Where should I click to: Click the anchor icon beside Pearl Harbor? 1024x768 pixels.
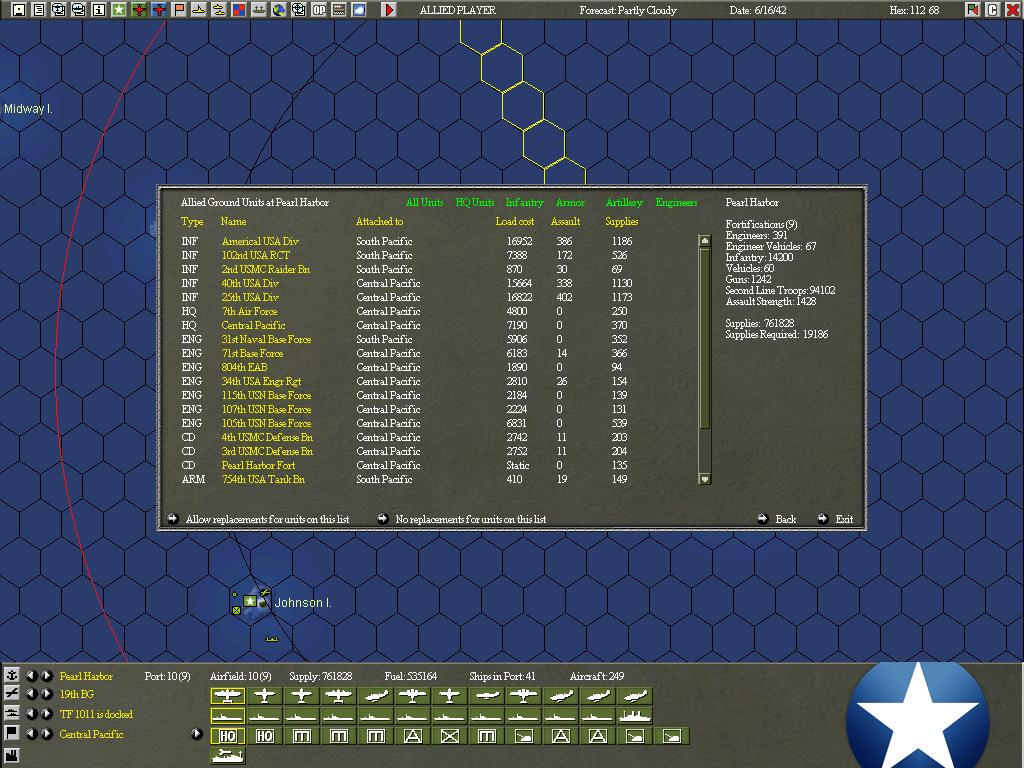point(12,675)
